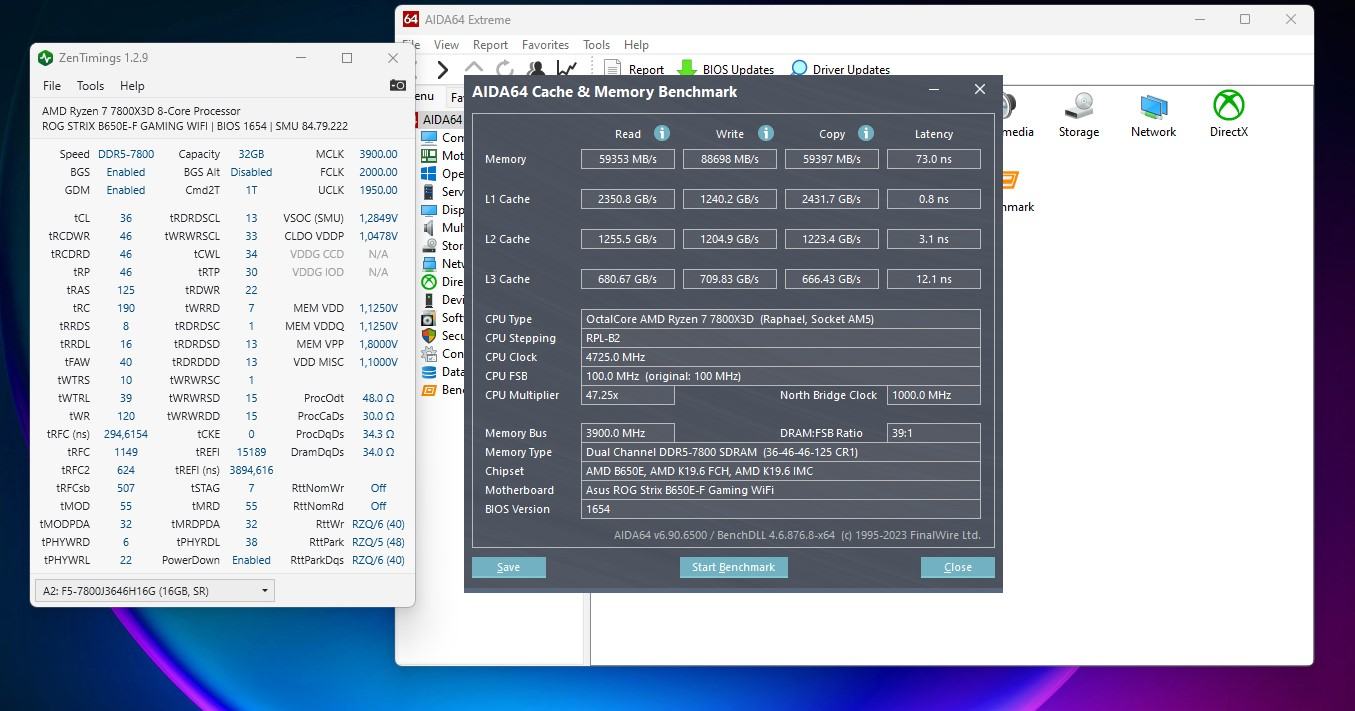The height and width of the screenshot is (711, 1355).
Task: Click the tRFC (ns) value 294,6154
Action: 126,434
